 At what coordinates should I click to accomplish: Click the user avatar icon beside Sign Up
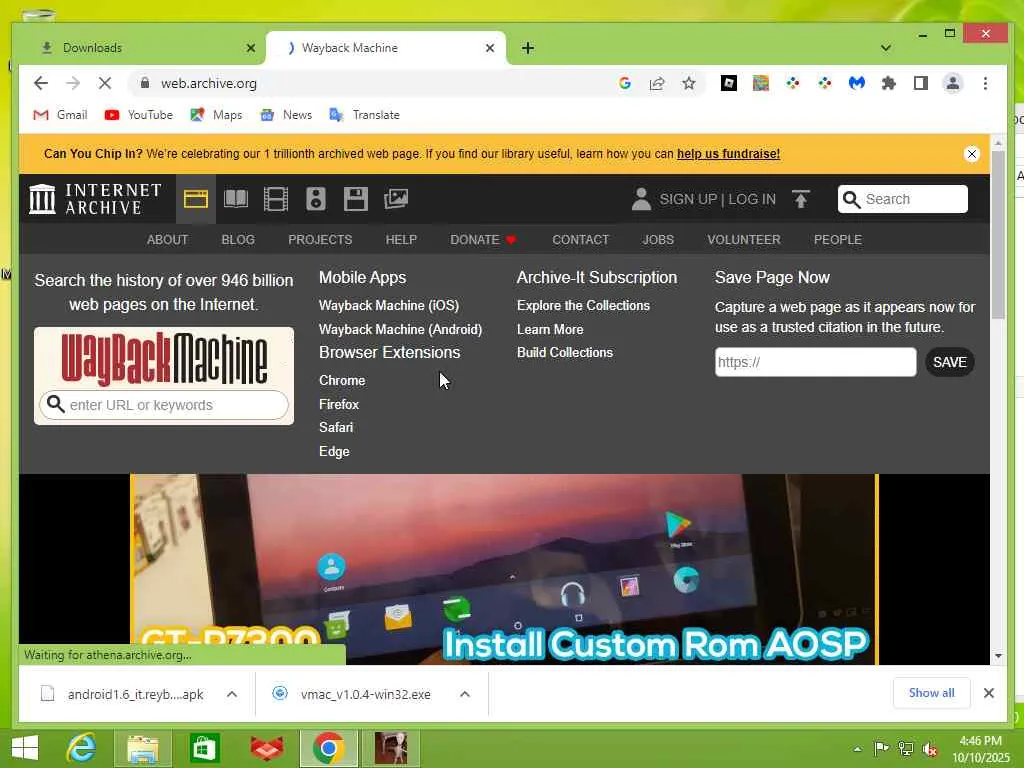pyautogui.click(x=641, y=199)
